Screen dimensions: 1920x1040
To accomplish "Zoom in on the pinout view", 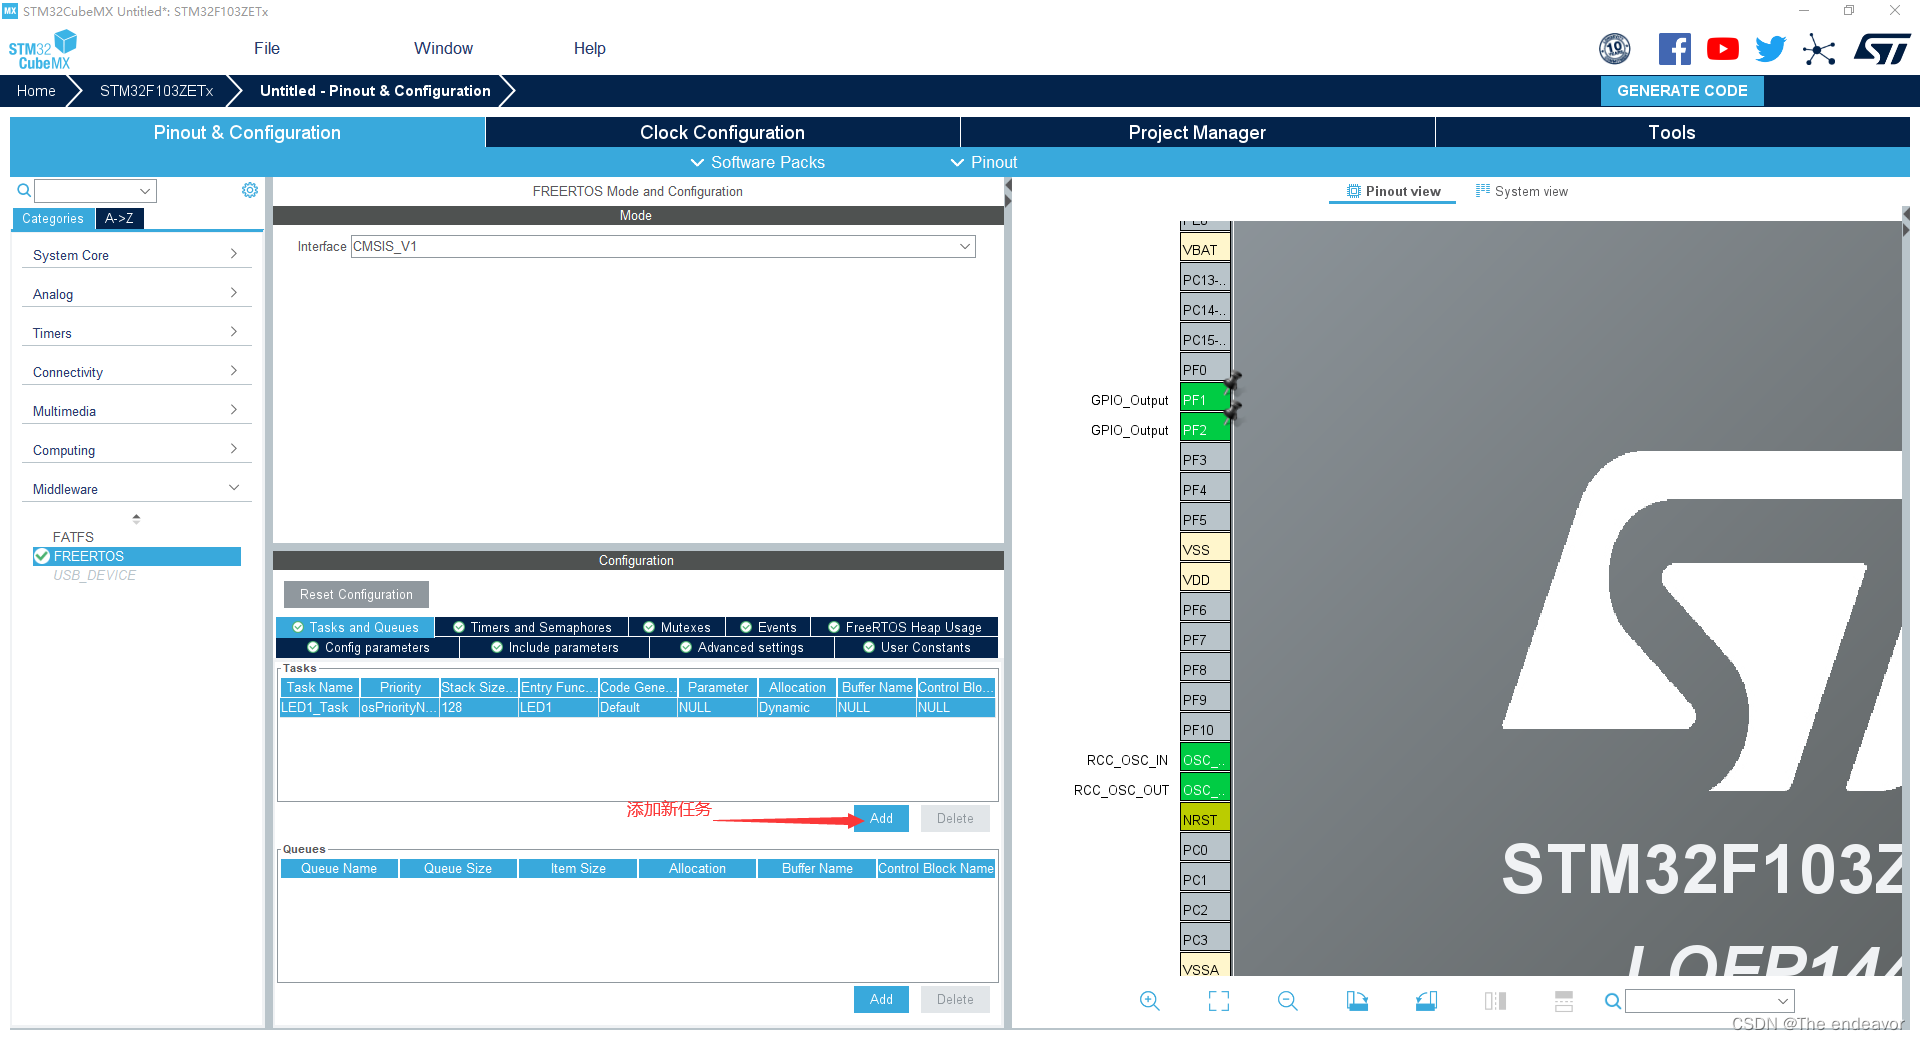I will (x=1149, y=1001).
